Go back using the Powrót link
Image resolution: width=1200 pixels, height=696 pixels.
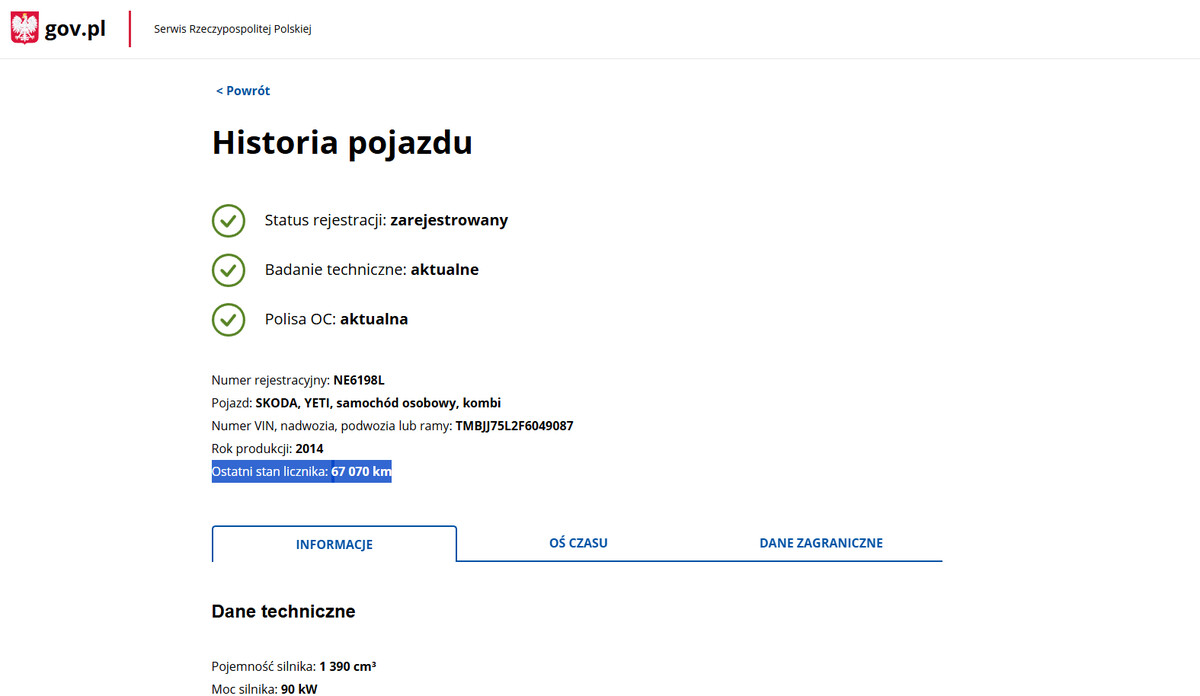[243, 91]
